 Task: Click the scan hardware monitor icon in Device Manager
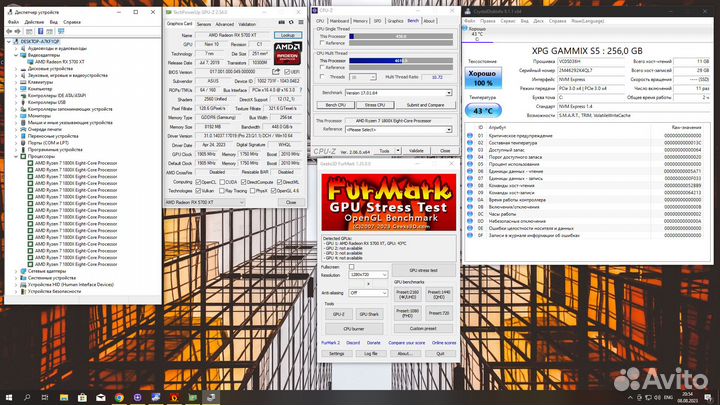[61, 31]
